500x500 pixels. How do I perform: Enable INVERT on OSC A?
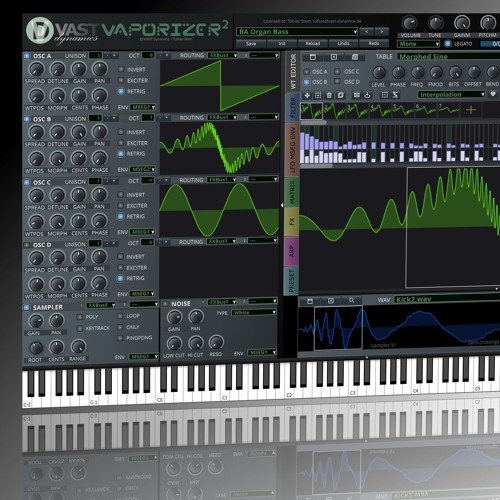(121, 69)
